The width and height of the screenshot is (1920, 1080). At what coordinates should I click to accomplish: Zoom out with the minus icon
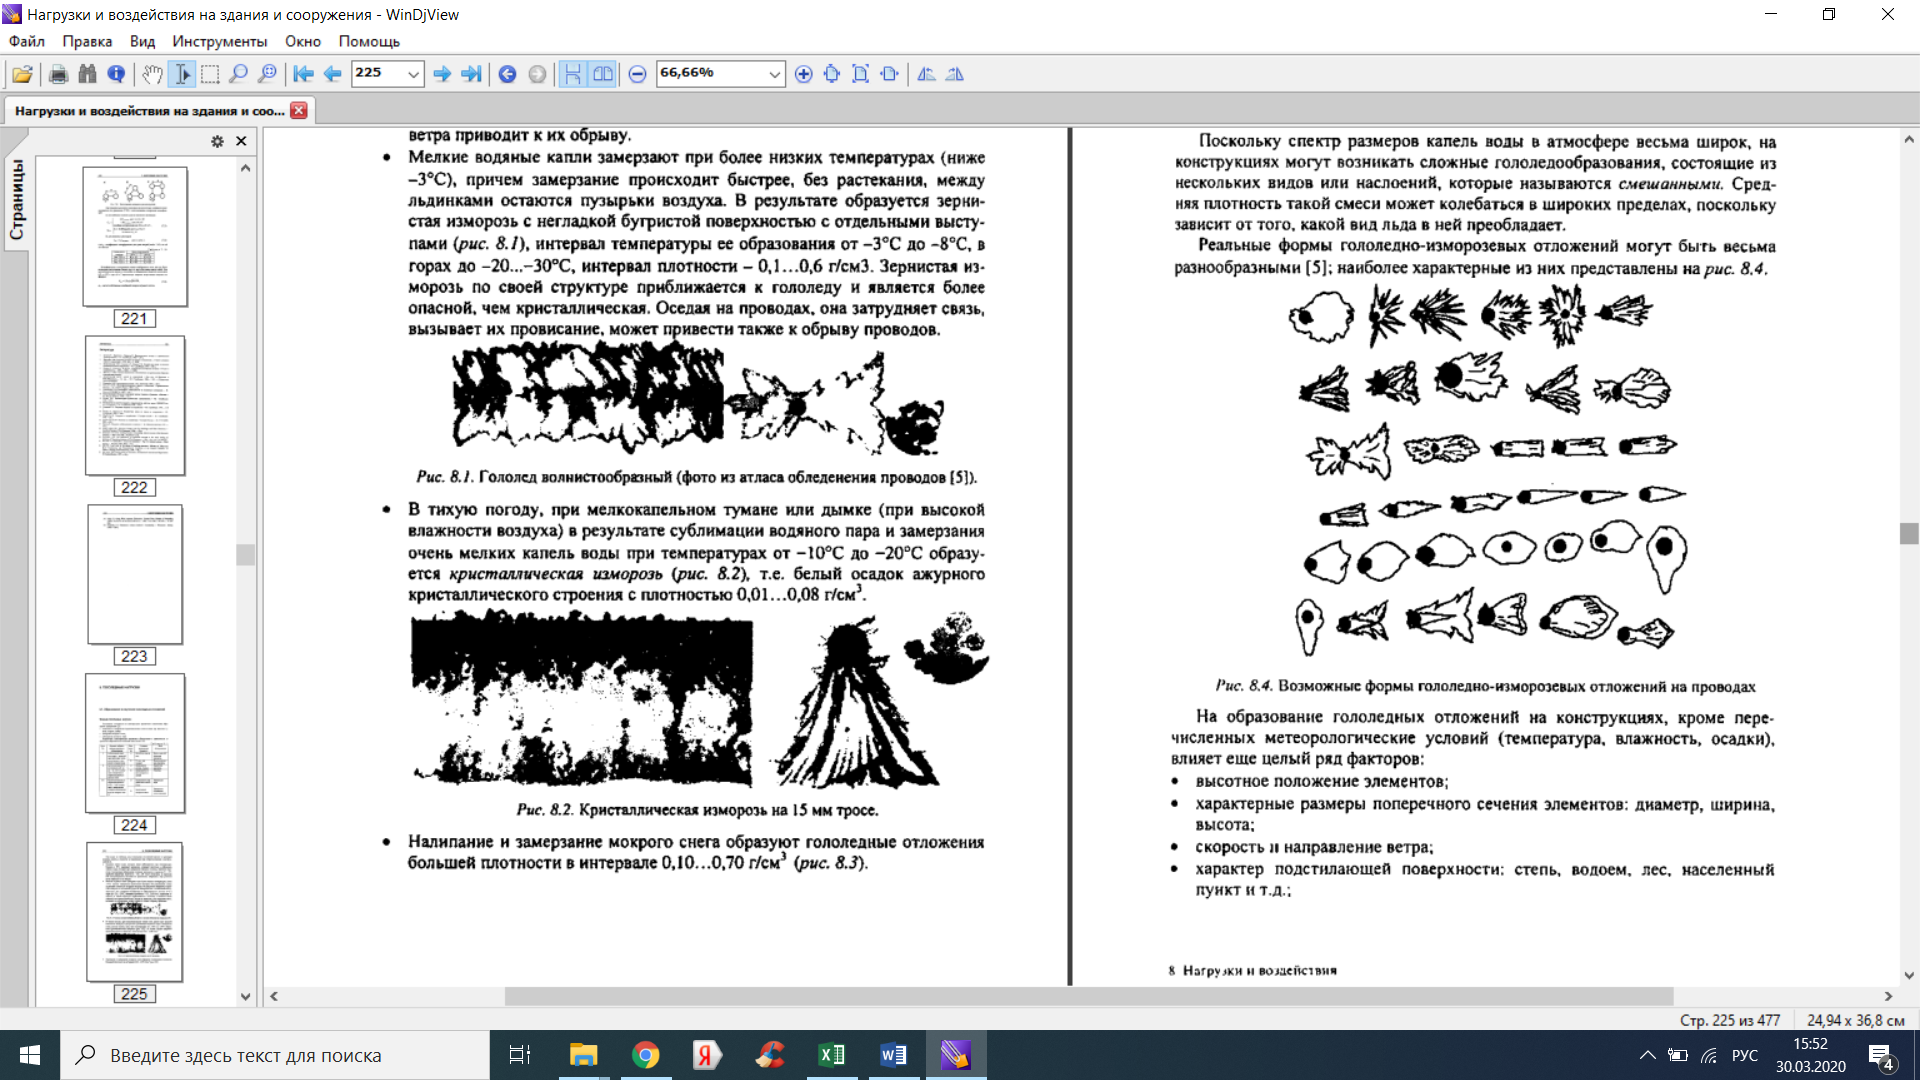[x=637, y=74]
